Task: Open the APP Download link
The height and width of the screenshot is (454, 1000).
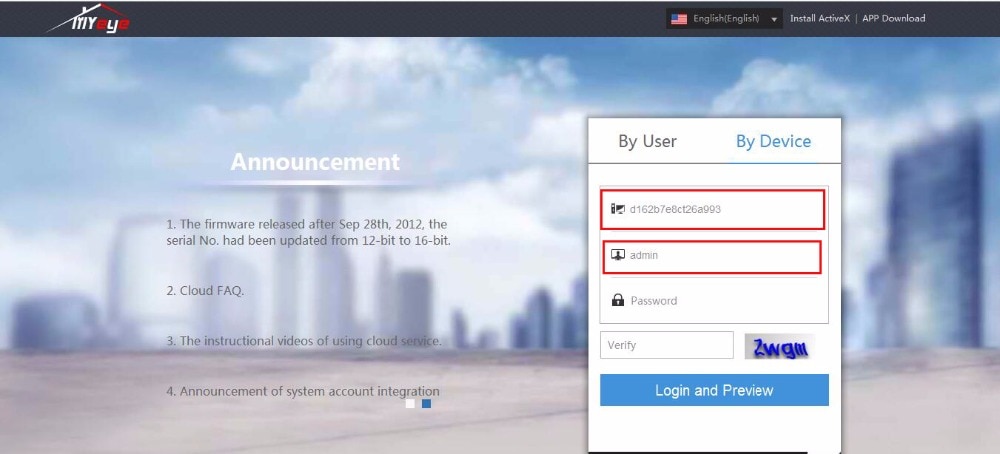Action: click(893, 18)
